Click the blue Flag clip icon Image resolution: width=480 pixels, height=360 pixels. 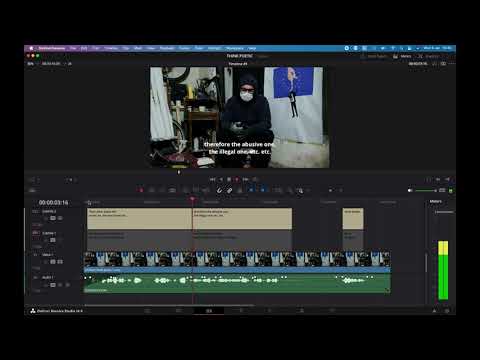coord(251,190)
